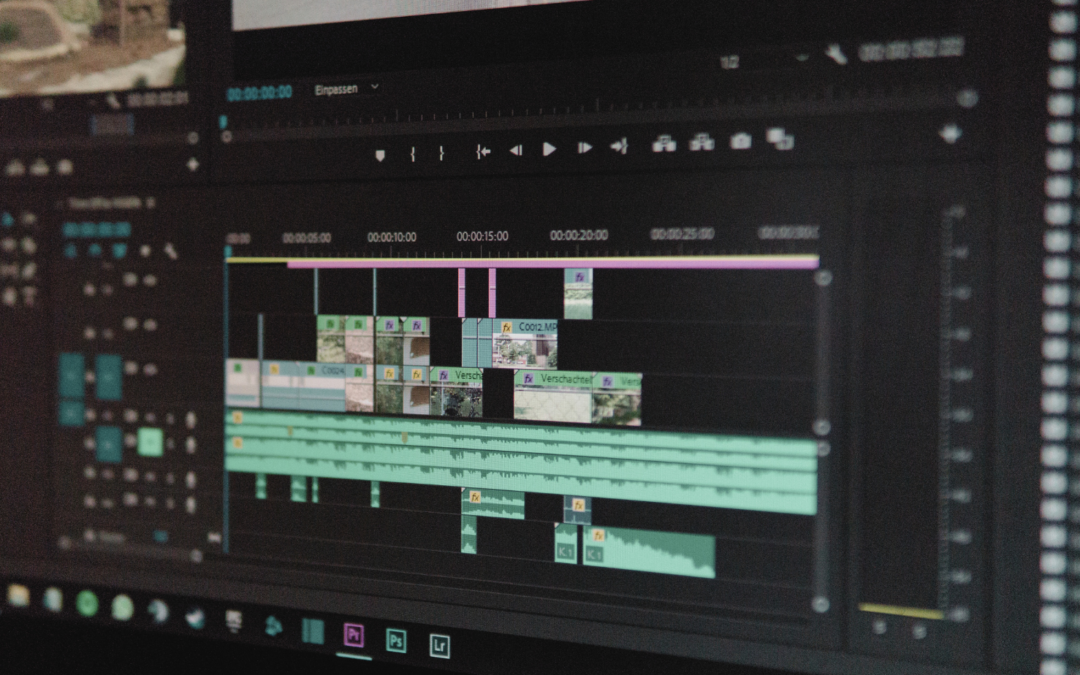The image size is (1080, 675).
Task: Select the purple fx clip on top track
Action: pyautogui.click(x=578, y=294)
